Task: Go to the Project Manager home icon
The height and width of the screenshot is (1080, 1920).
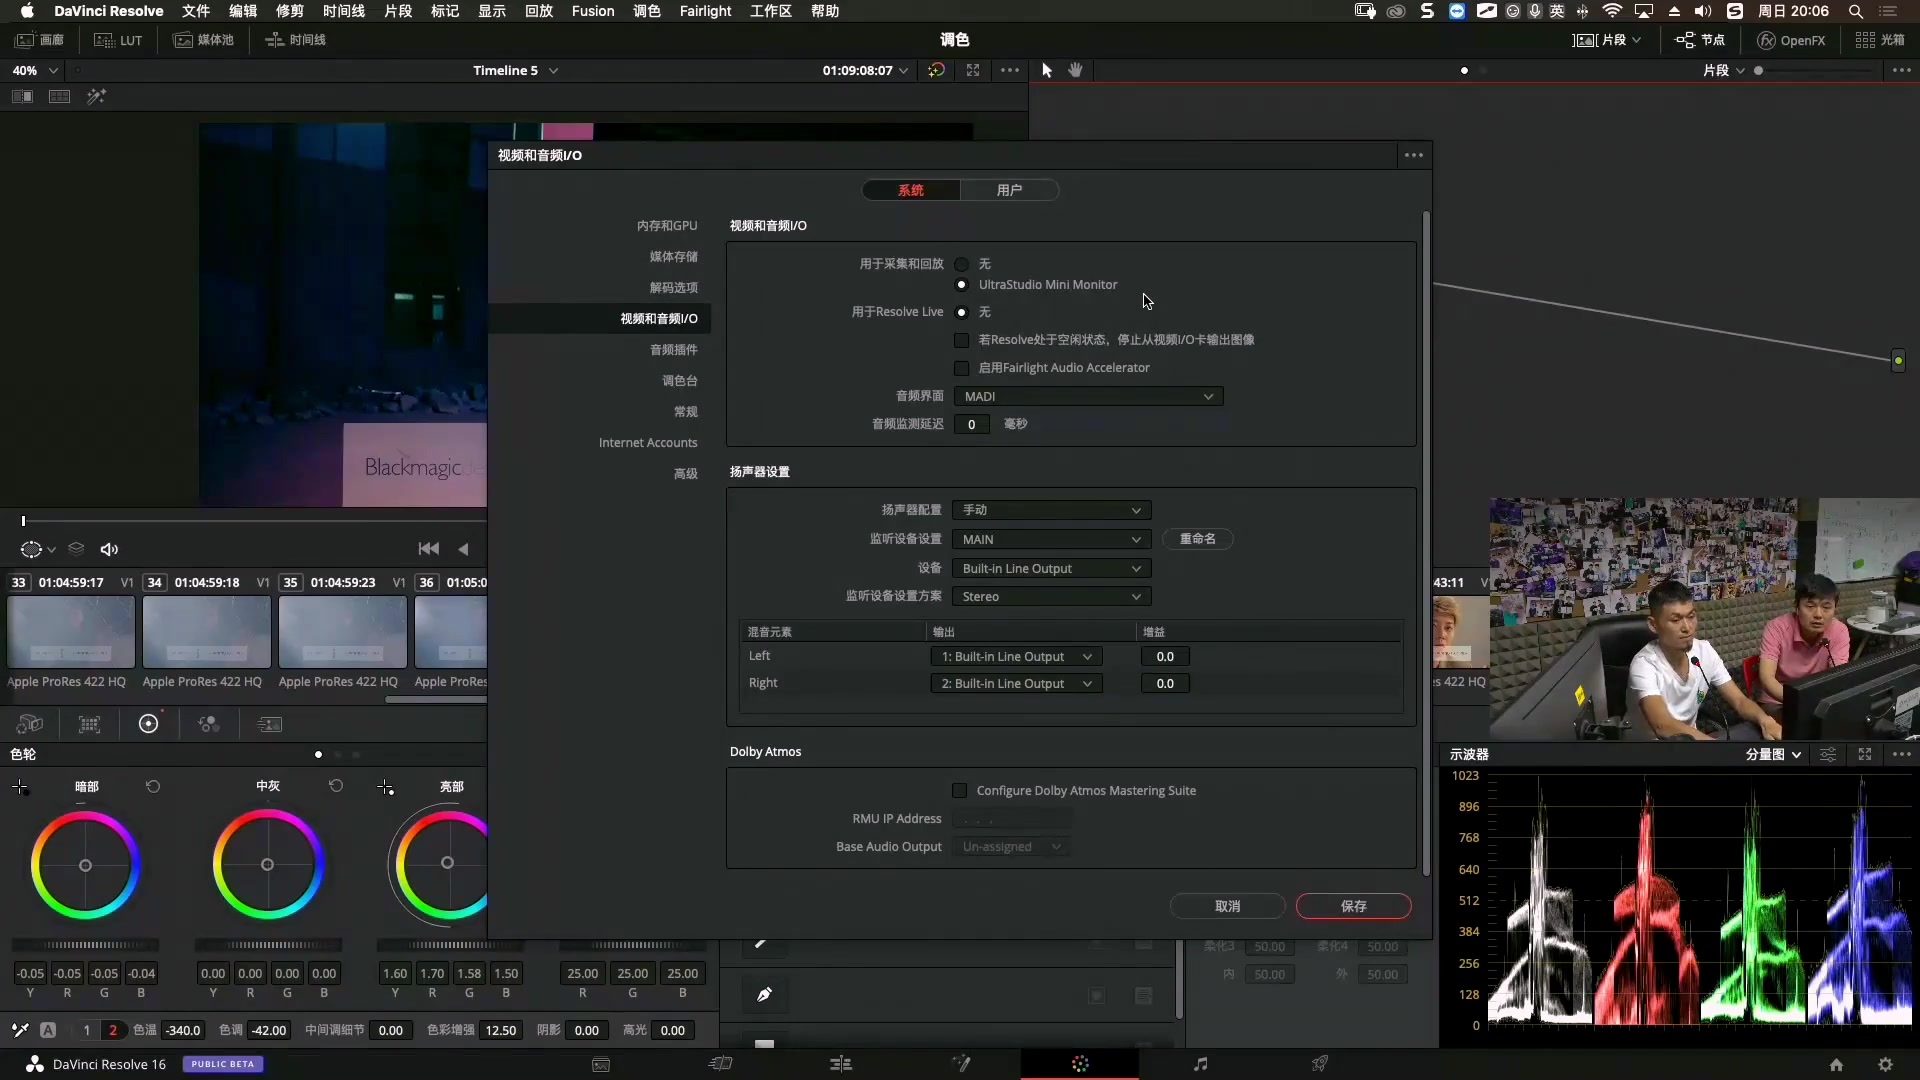Action: tap(1836, 1065)
